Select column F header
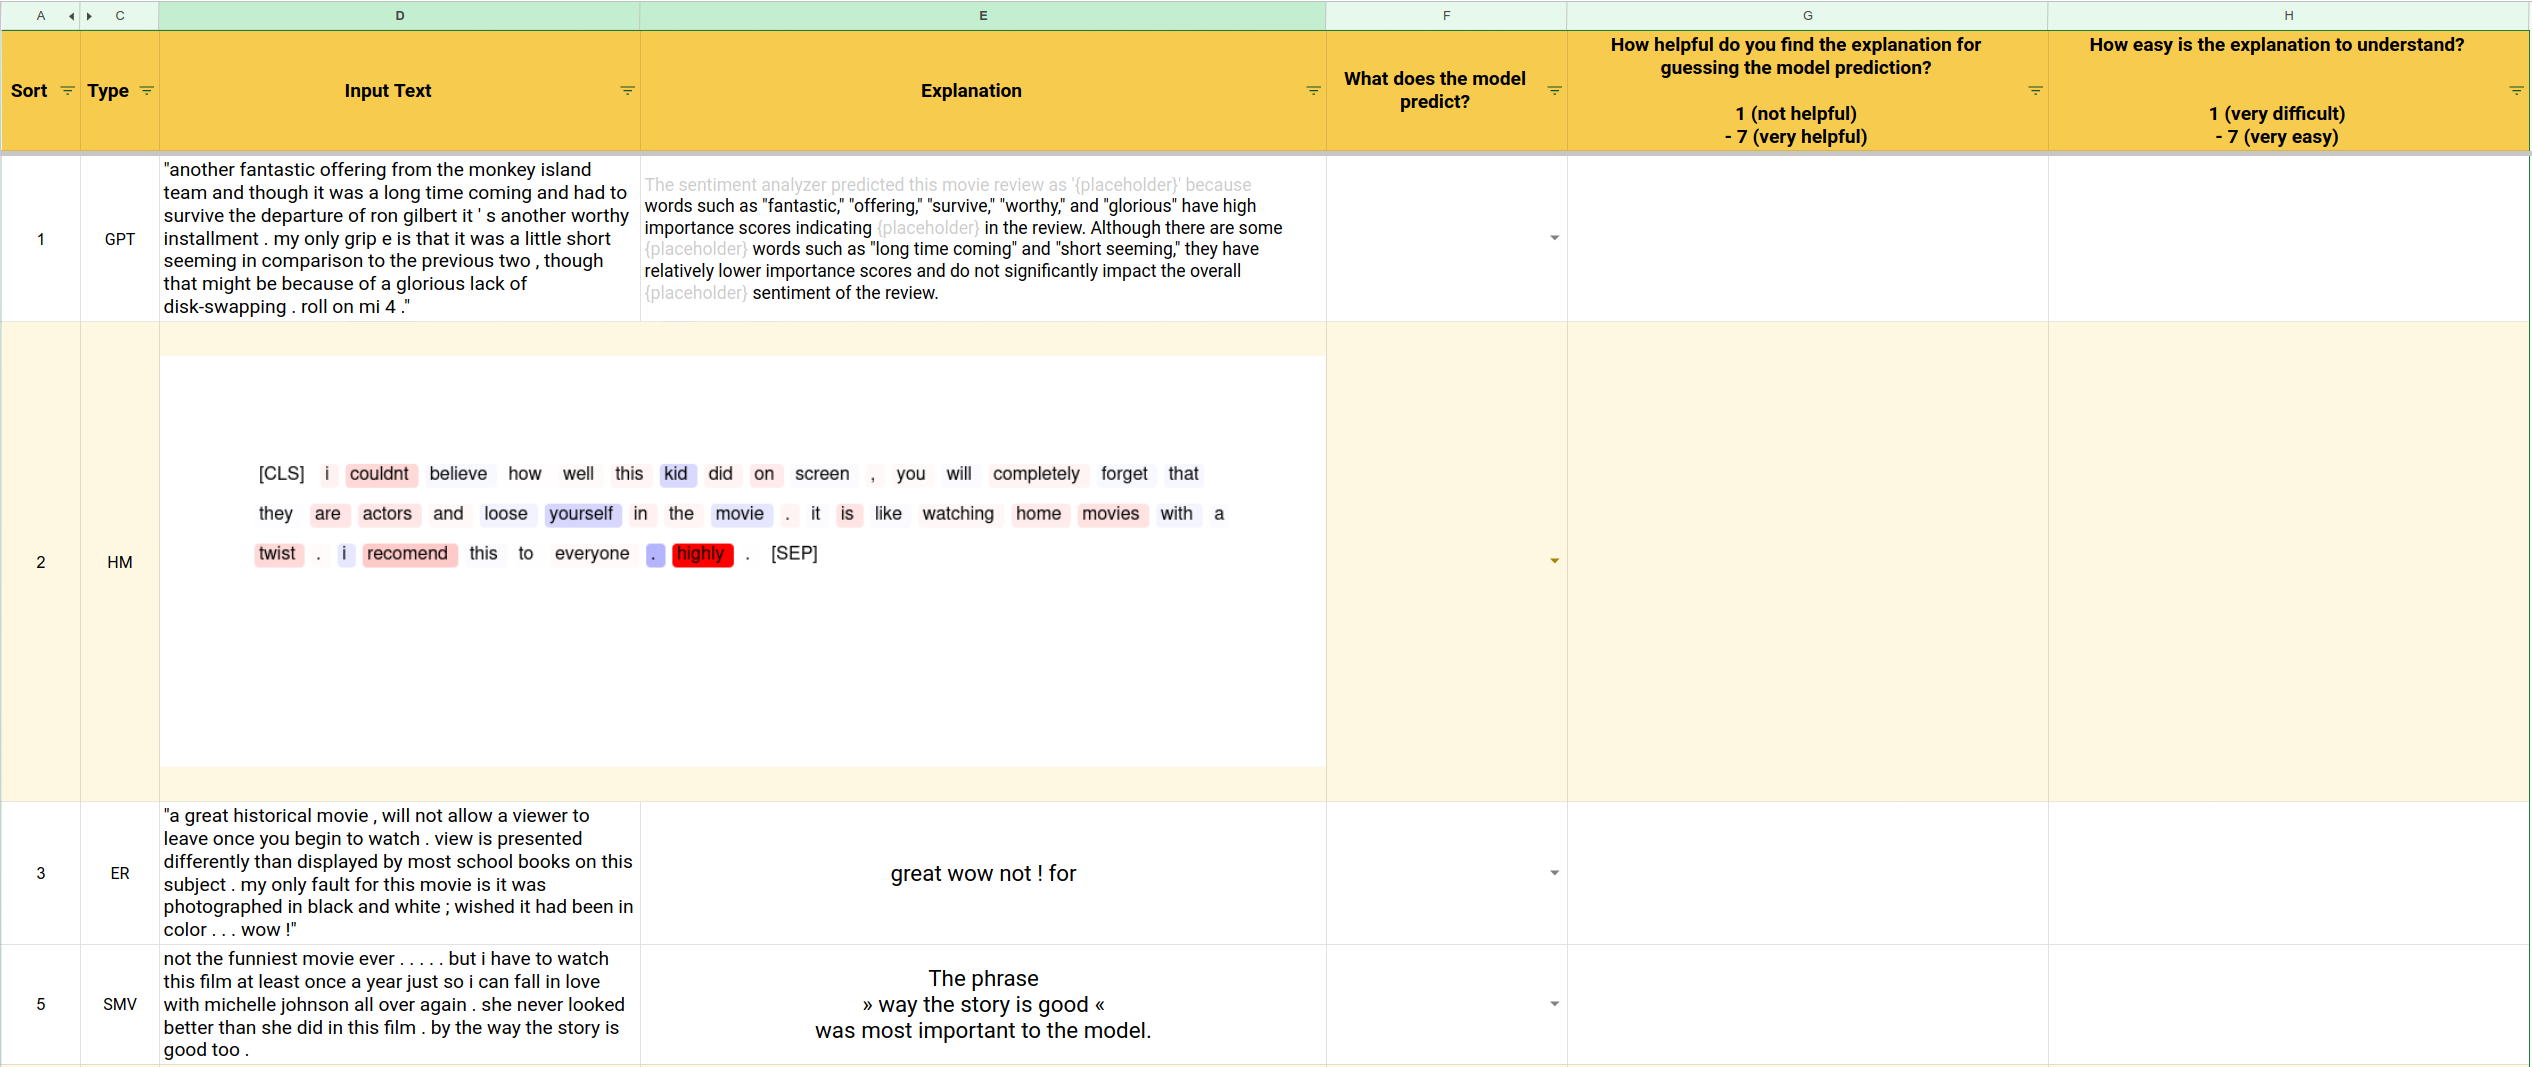This screenshot has width=2532, height=1067. tap(1446, 16)
